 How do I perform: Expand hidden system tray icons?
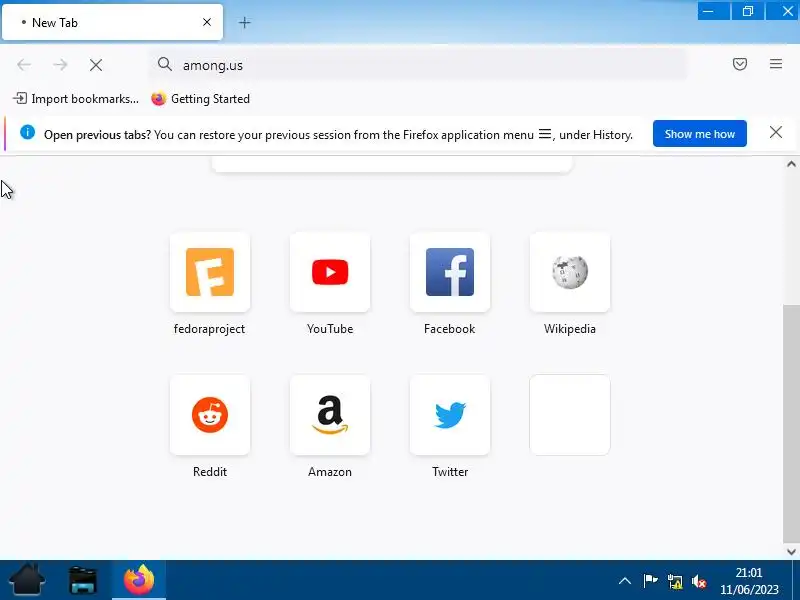point(624,581)
